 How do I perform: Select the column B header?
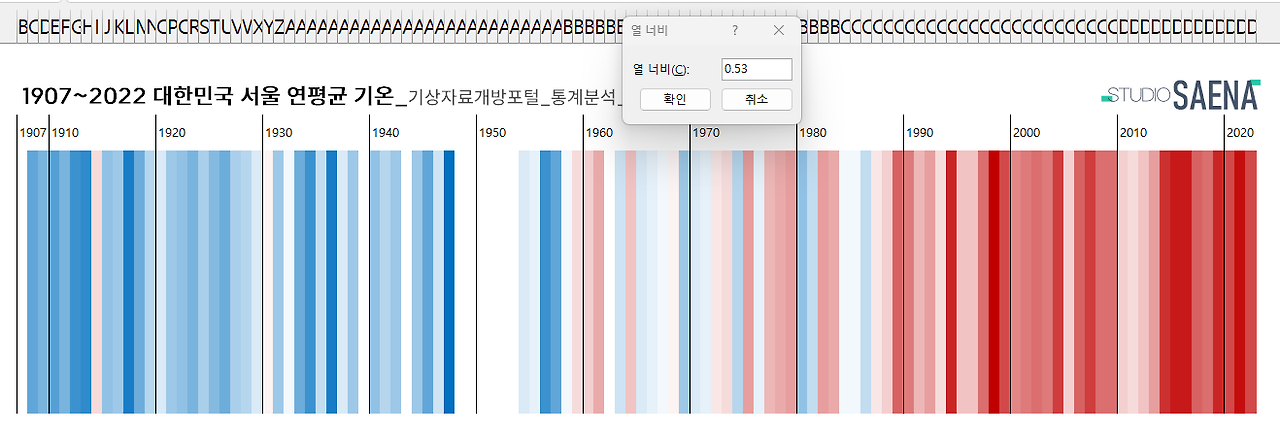click(x=24, y=28)
